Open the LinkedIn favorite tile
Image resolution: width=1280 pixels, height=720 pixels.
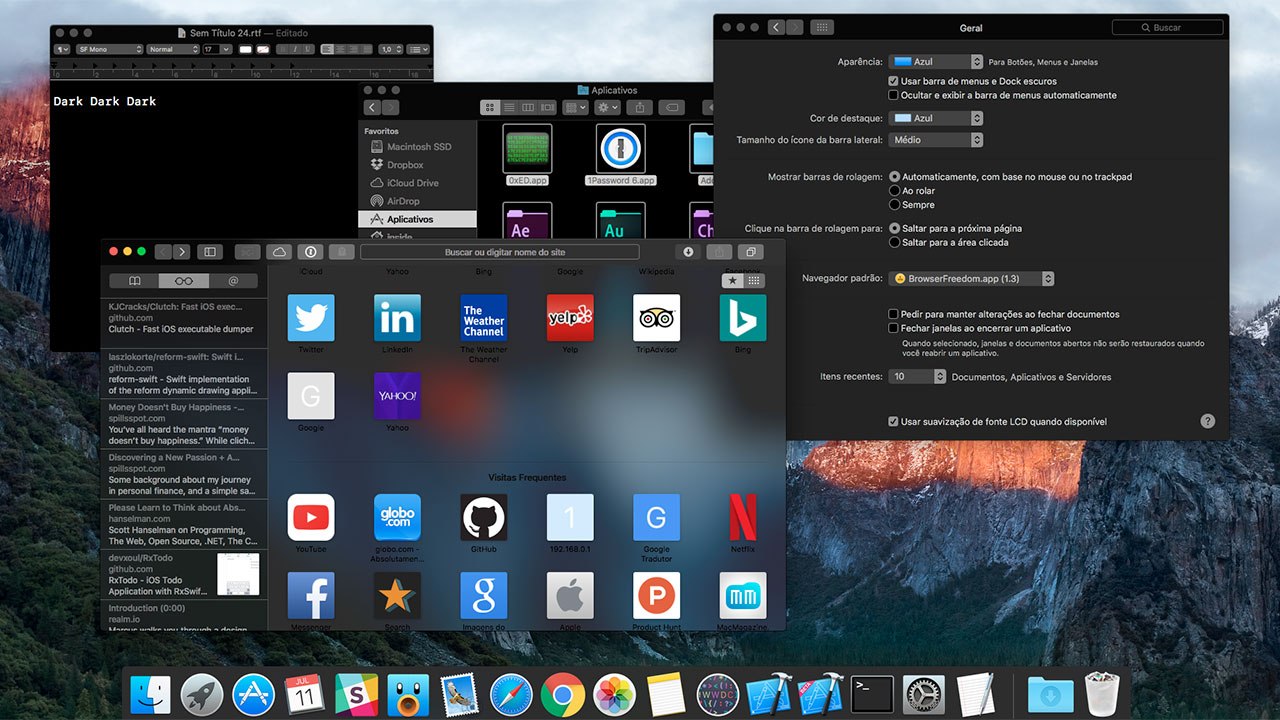(397, 318)
